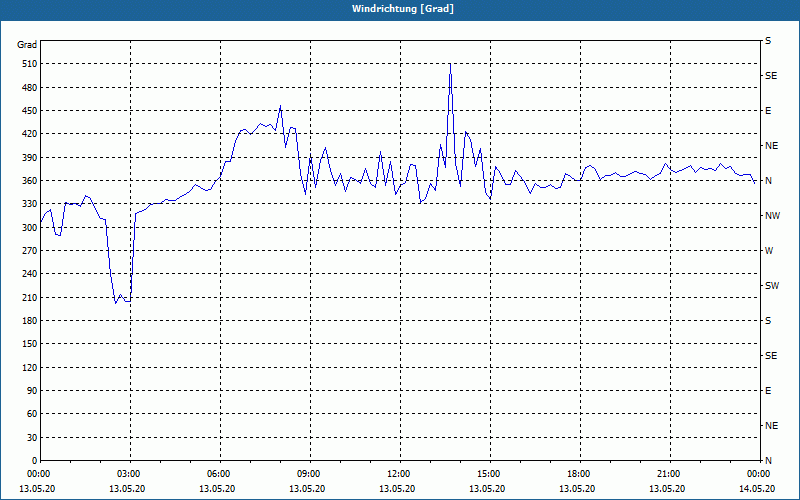Click the 21:00 time label

pyautogui.click(x=669, y=474)
